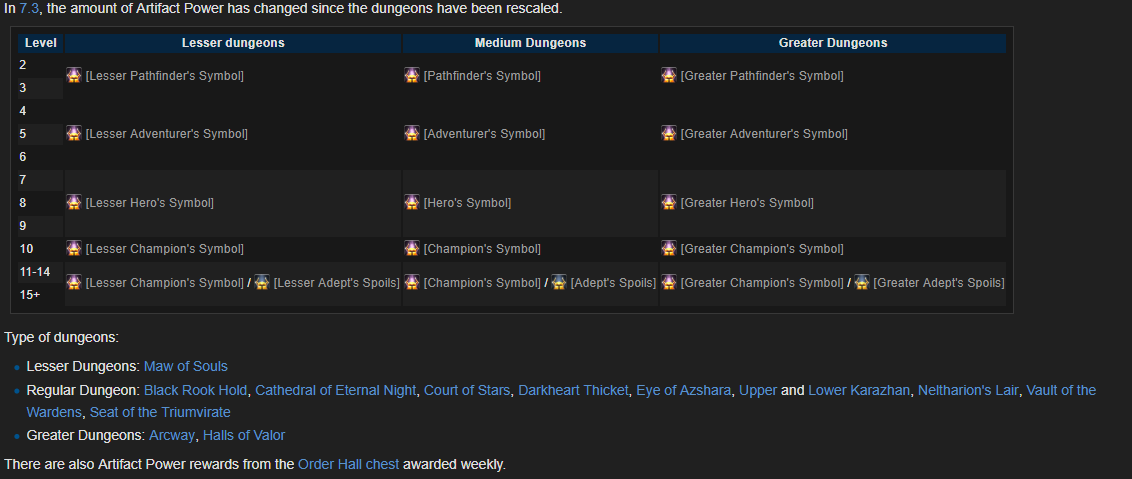Screen dimensions: 1132x479
Task: Select the Lesser Dungeons column header
Action: (x=233, y=43)
